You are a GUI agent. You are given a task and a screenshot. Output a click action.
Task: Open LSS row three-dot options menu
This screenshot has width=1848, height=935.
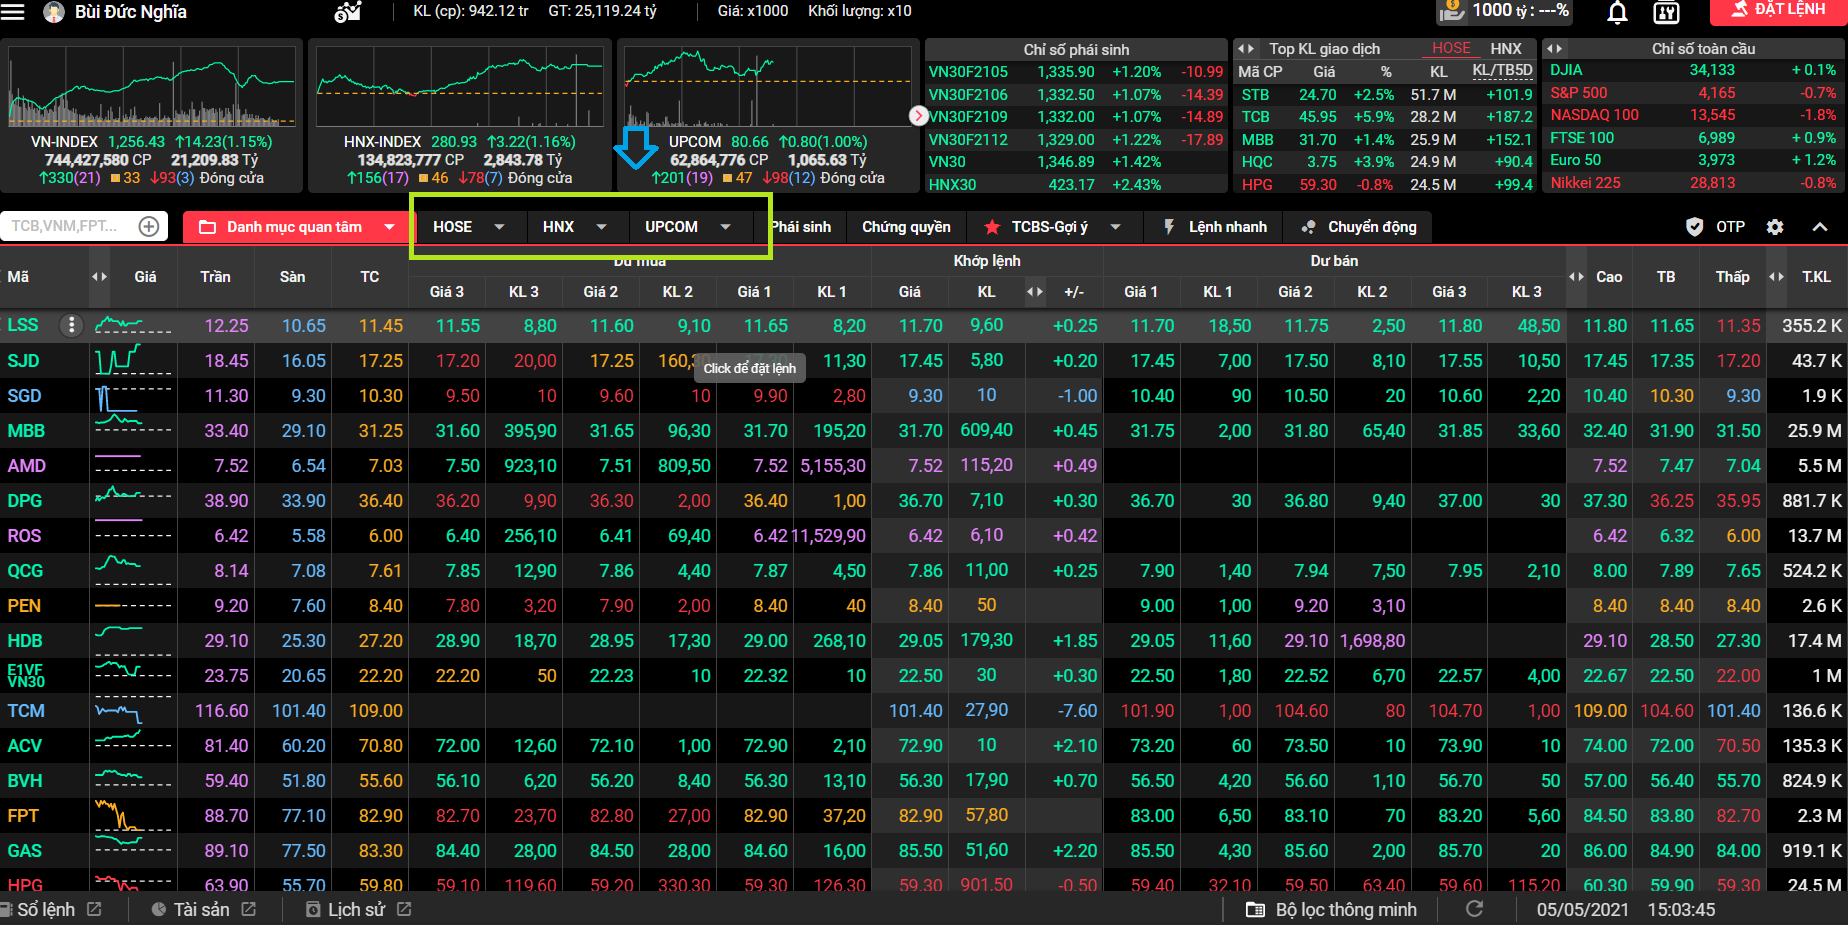[x=71, y=325]
